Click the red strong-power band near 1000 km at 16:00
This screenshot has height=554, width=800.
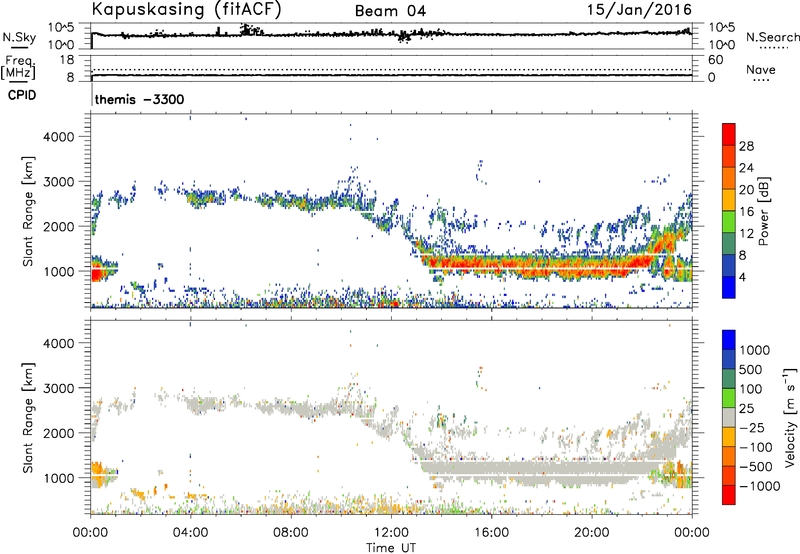coord(491,264)
